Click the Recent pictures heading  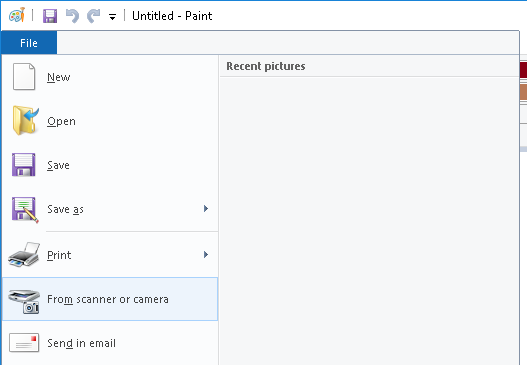coord(266,66)
